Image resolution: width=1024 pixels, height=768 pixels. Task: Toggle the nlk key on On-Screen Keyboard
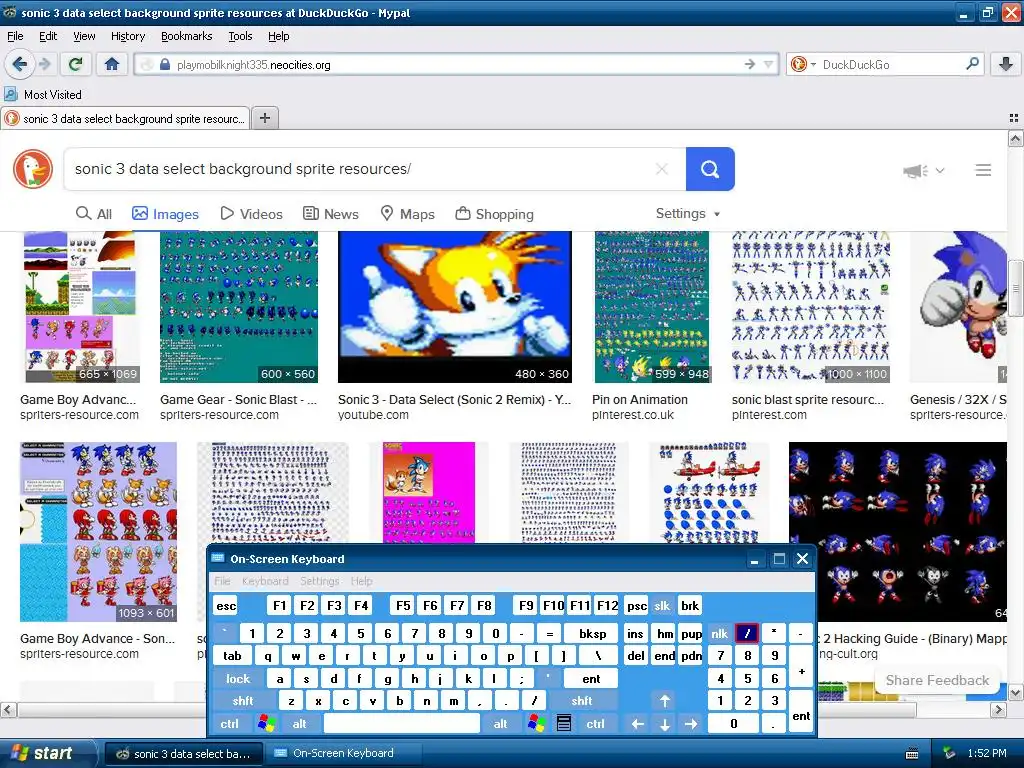point(720,633)
